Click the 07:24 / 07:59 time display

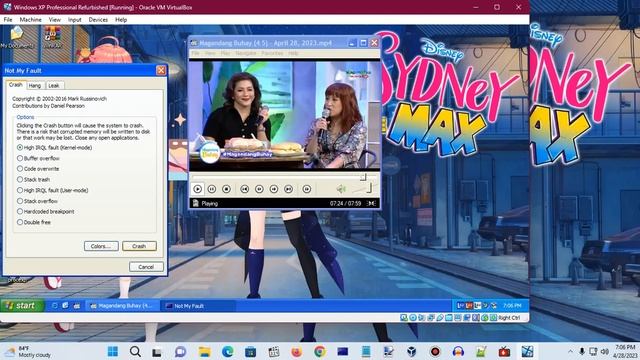tap(345, 203)
